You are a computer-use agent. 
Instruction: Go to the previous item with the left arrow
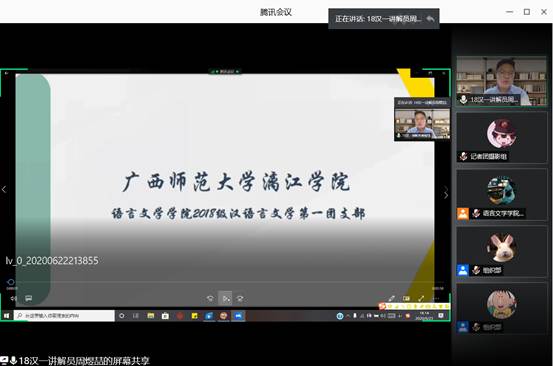point(4,189)
